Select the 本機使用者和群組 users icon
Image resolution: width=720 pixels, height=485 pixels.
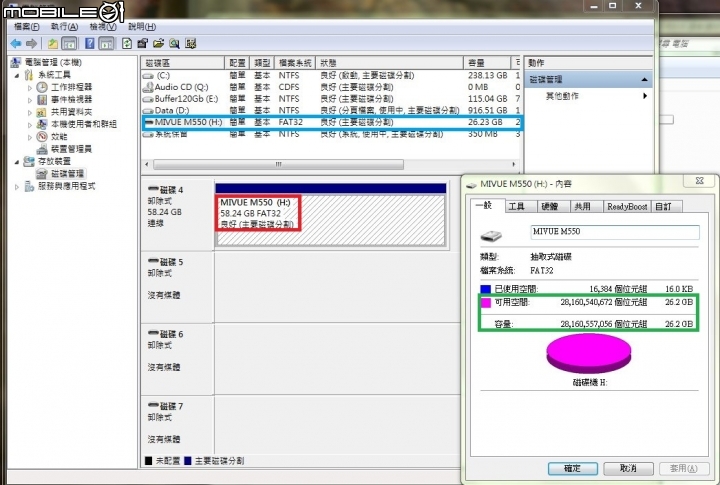(42, 124)
